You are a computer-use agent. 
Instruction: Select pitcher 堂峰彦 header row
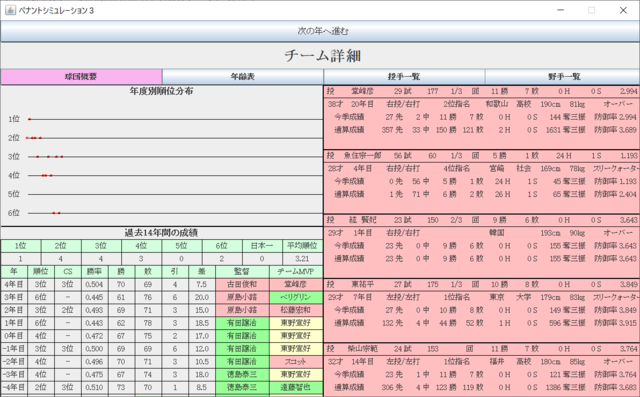(482, 91)
